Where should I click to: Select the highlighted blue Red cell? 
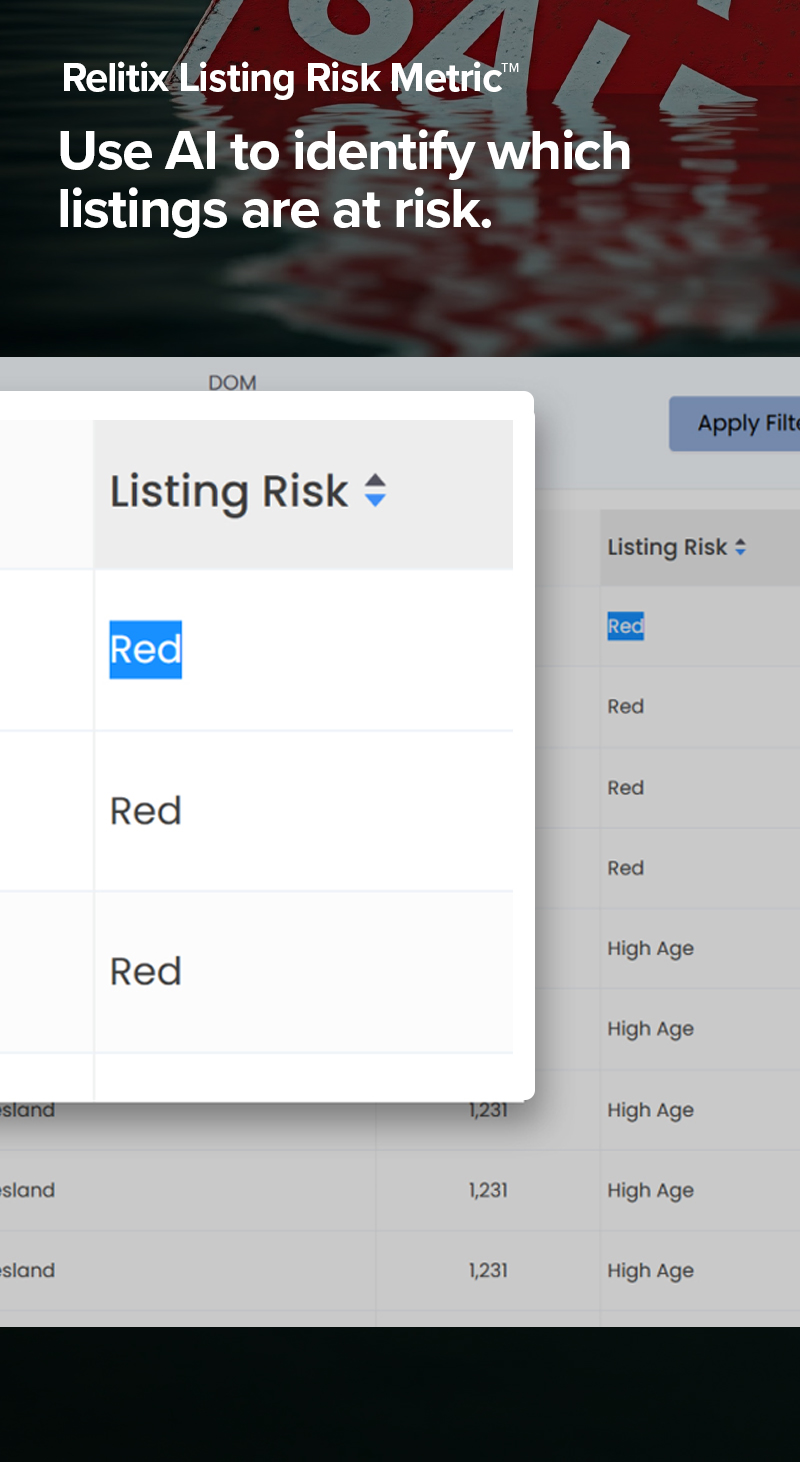[x=145, y=649]
